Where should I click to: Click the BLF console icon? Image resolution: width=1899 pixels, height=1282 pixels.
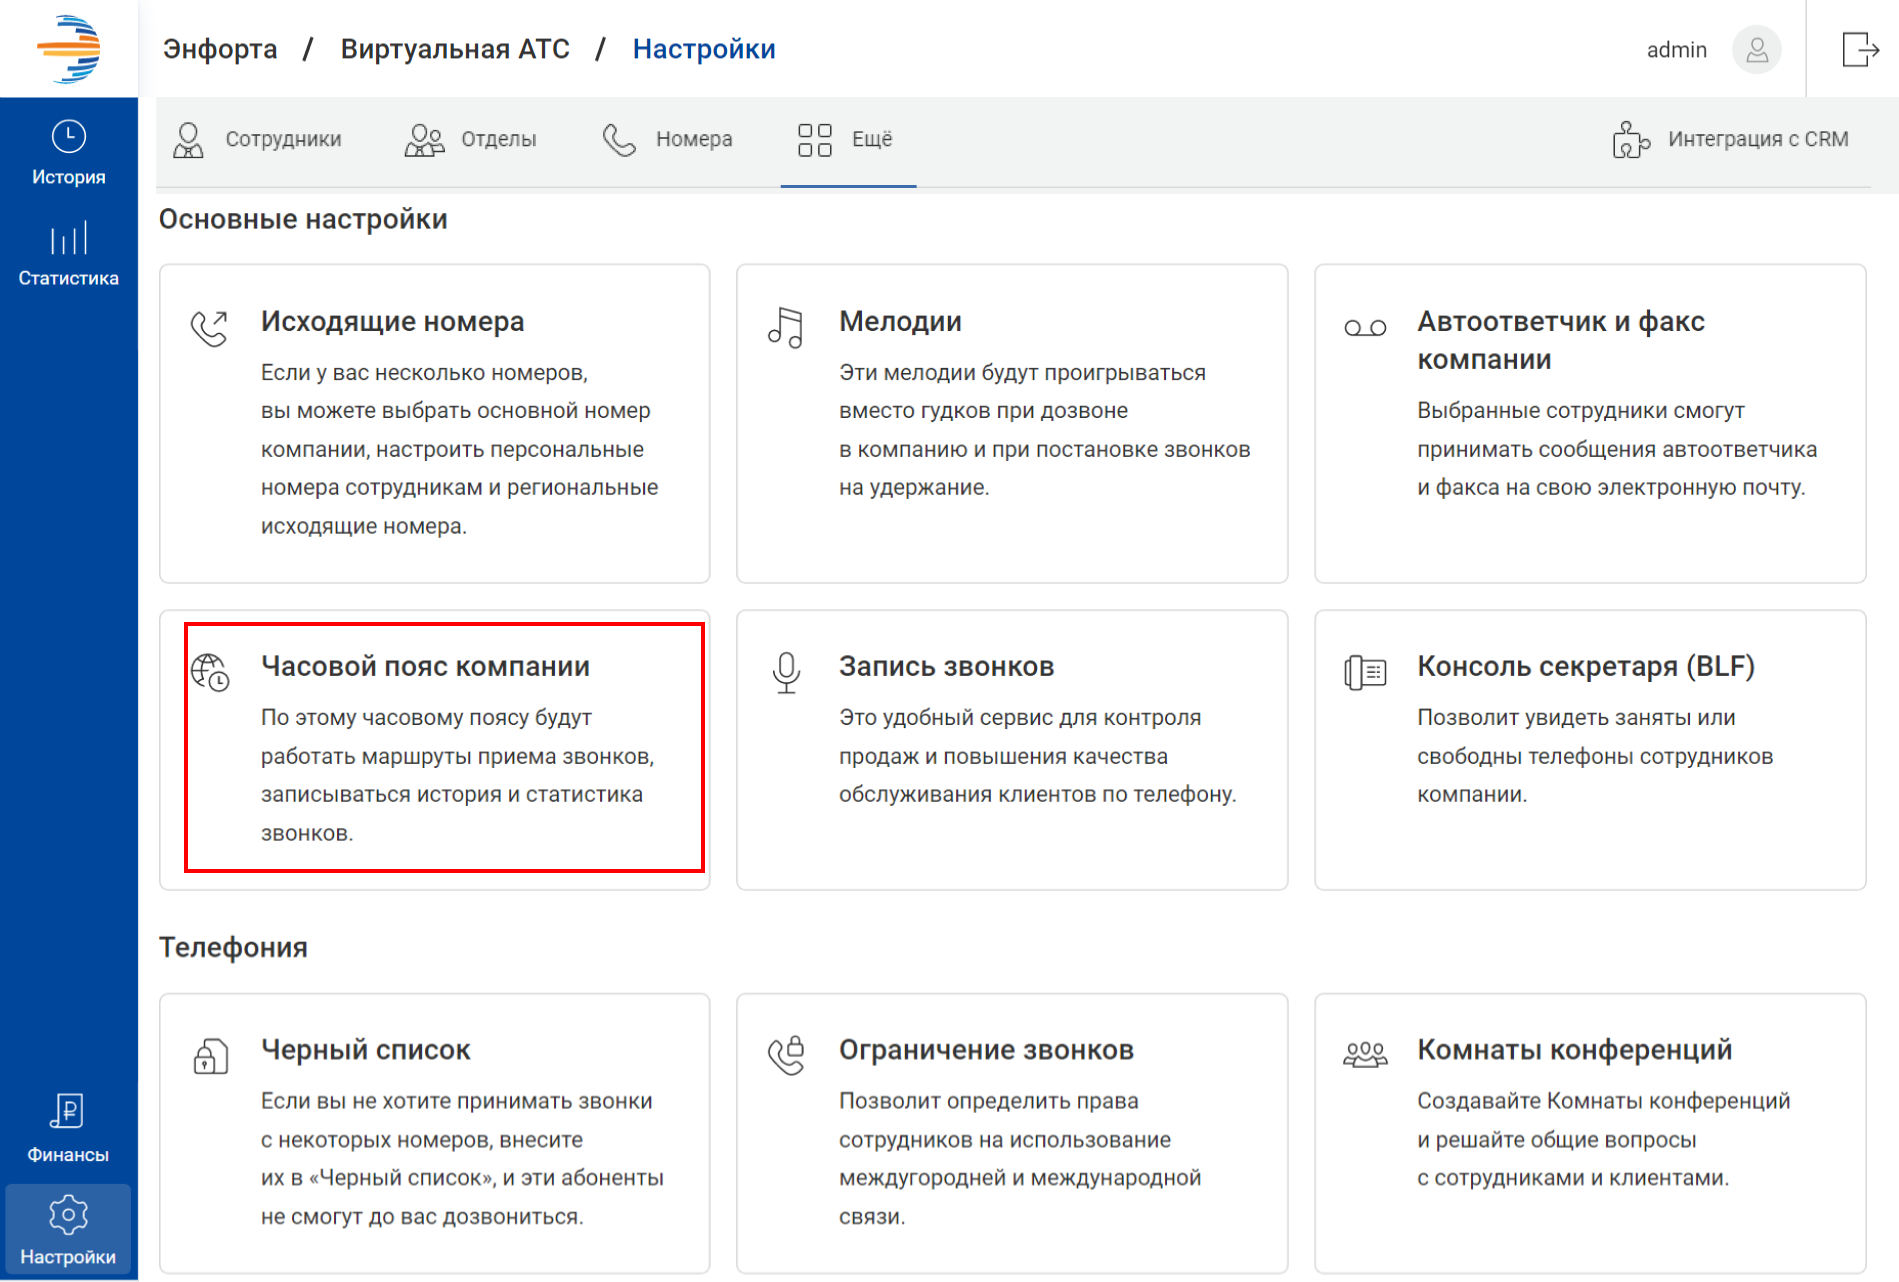click(x=1365, y=672)
